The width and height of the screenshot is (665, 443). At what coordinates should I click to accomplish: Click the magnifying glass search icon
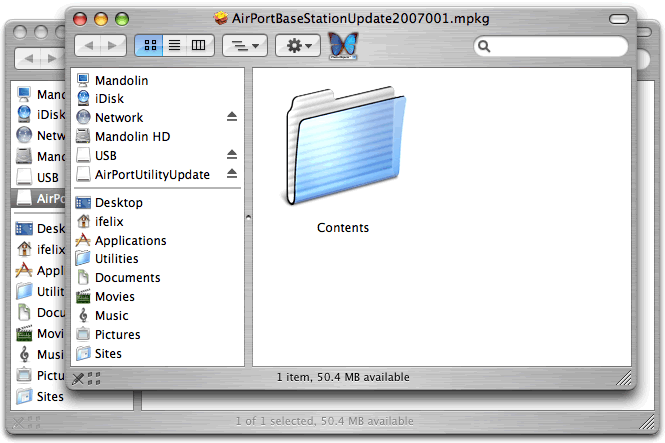(484, 46)
